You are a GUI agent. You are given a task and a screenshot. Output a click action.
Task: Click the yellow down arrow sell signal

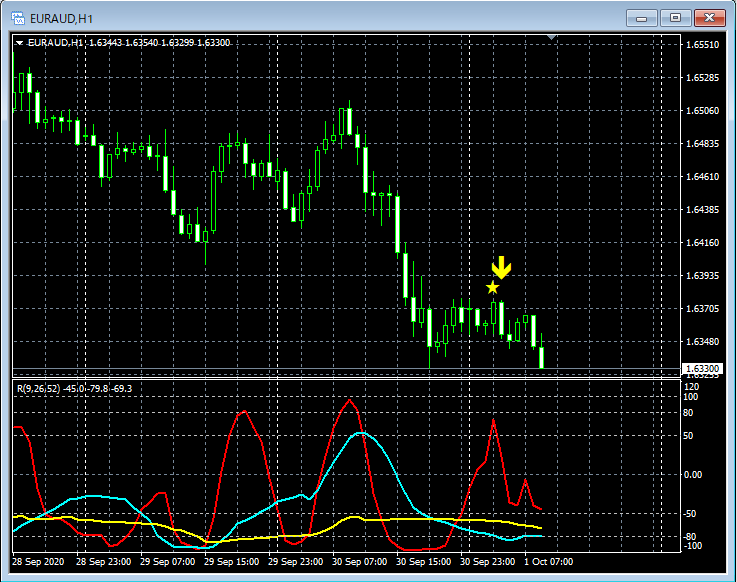pos(502,267)
